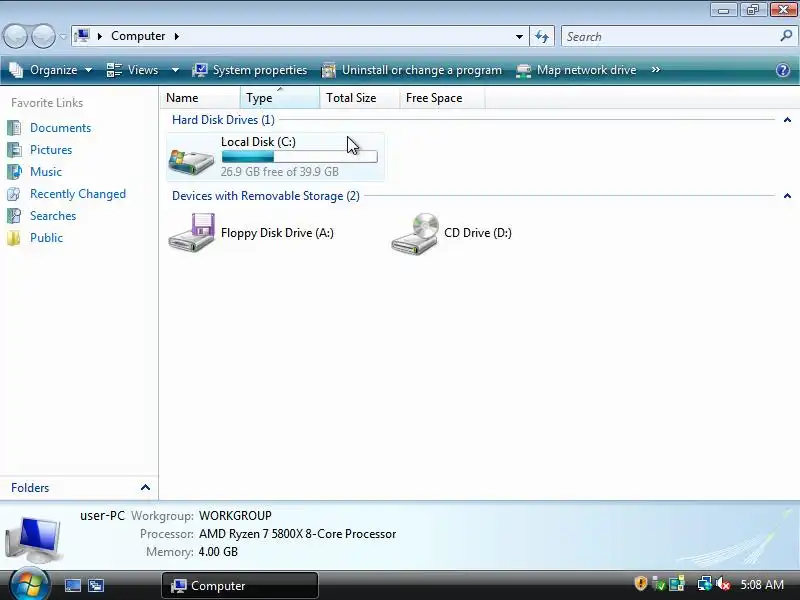Show more toolbar commands via double chevron
Viewport: 800px width, 600px height.
tap(656, 69)
